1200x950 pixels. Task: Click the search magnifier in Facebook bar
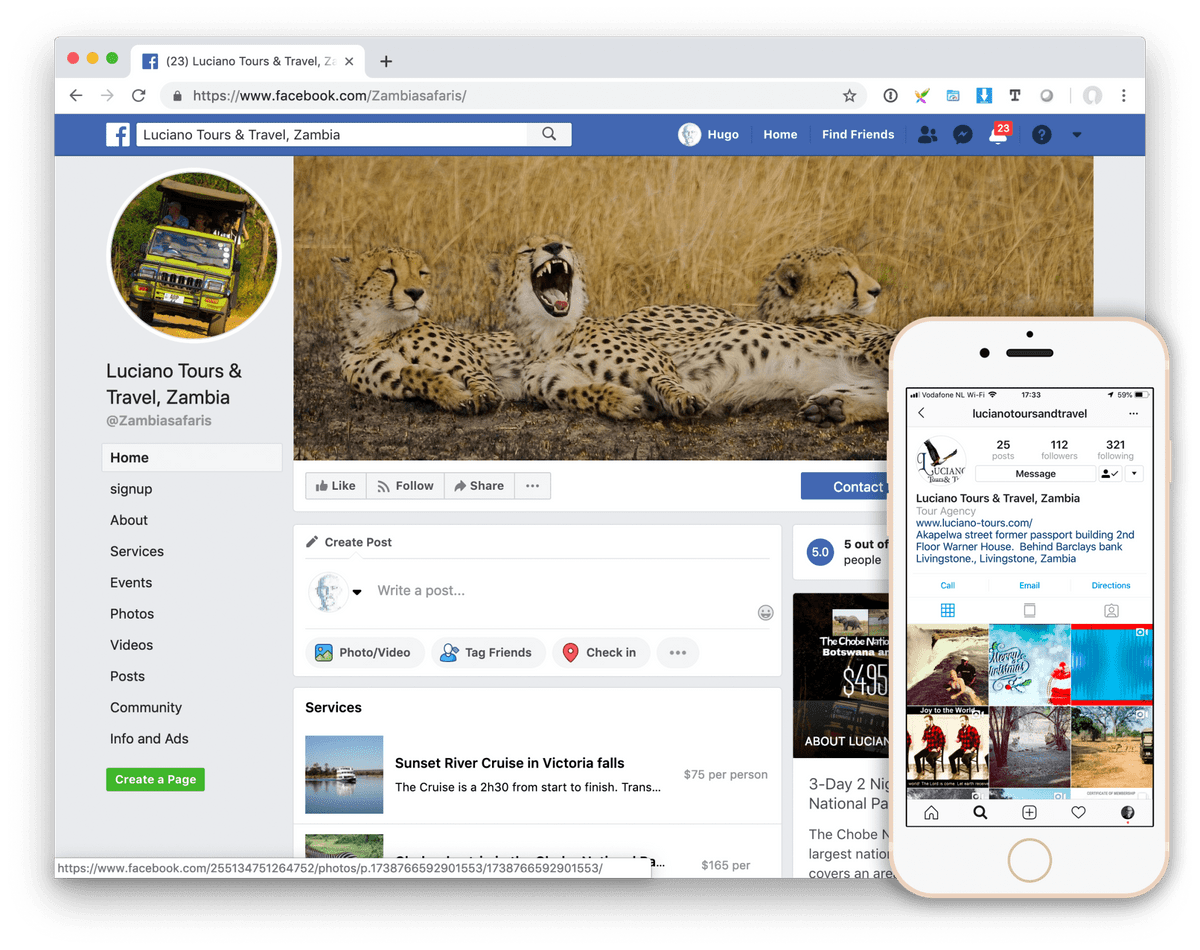(x=549, y=134)
